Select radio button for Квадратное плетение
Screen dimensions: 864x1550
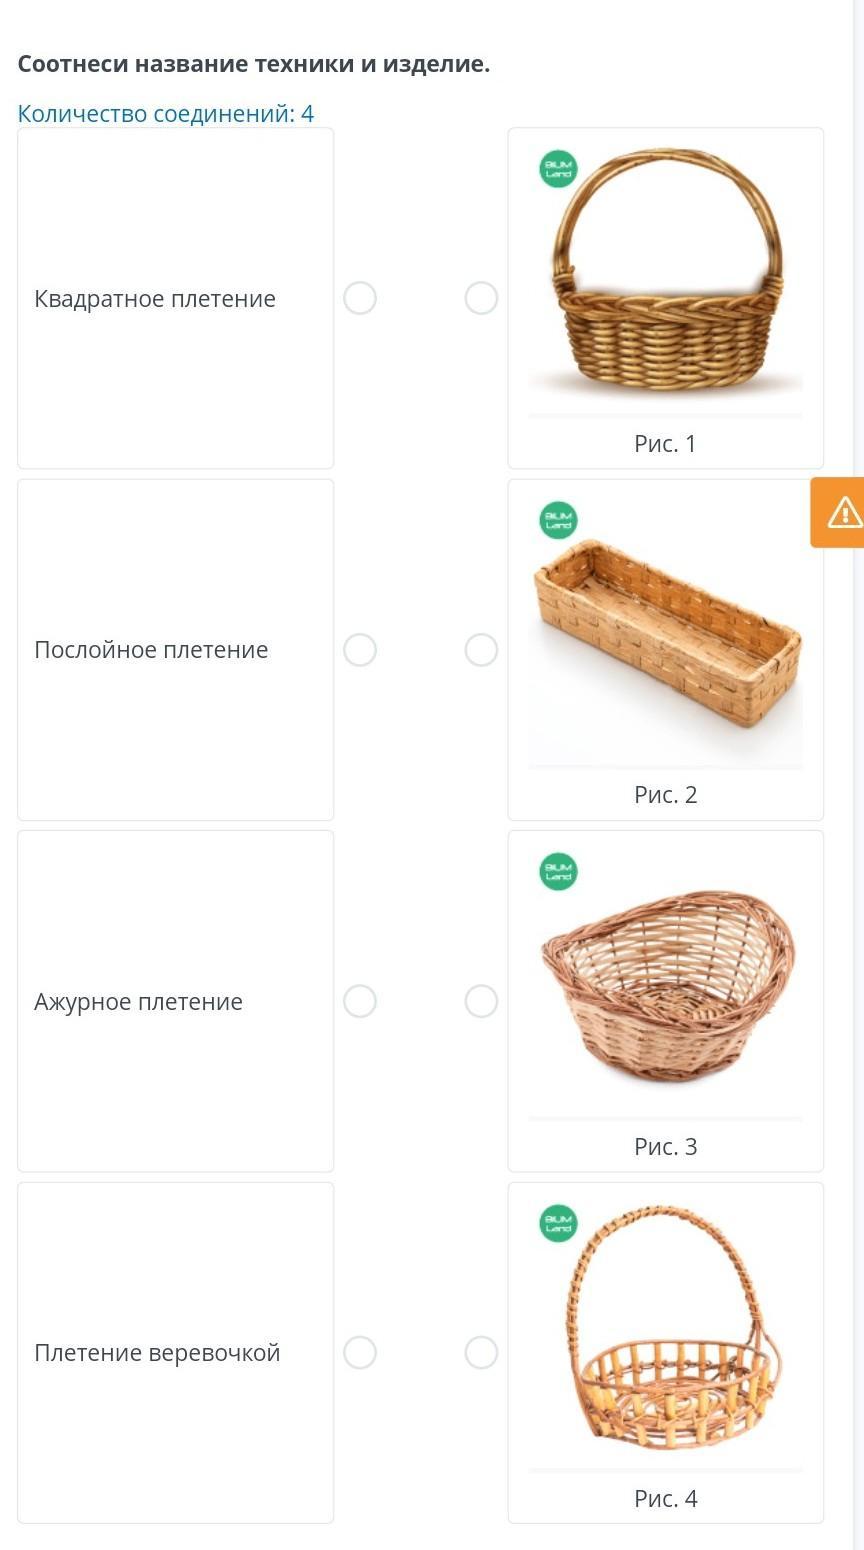coord(360,298)
